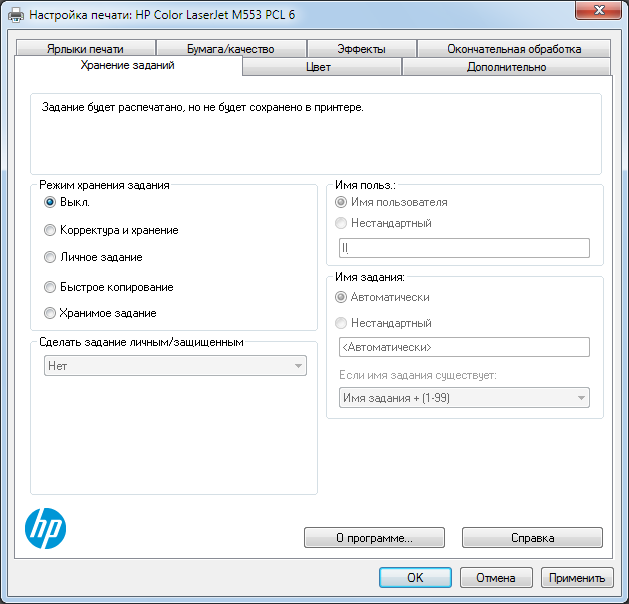Open the Имя задания + (1-99) dropdown
This screenshot has width=629, height=604.
pyautogui.click(x=463, y=398)
